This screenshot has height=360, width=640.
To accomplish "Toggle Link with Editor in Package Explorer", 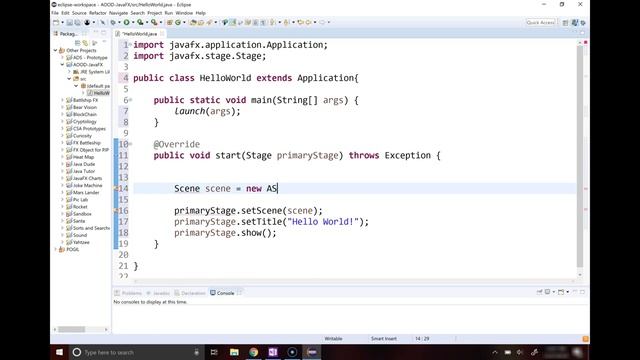I will click(85, 42).
